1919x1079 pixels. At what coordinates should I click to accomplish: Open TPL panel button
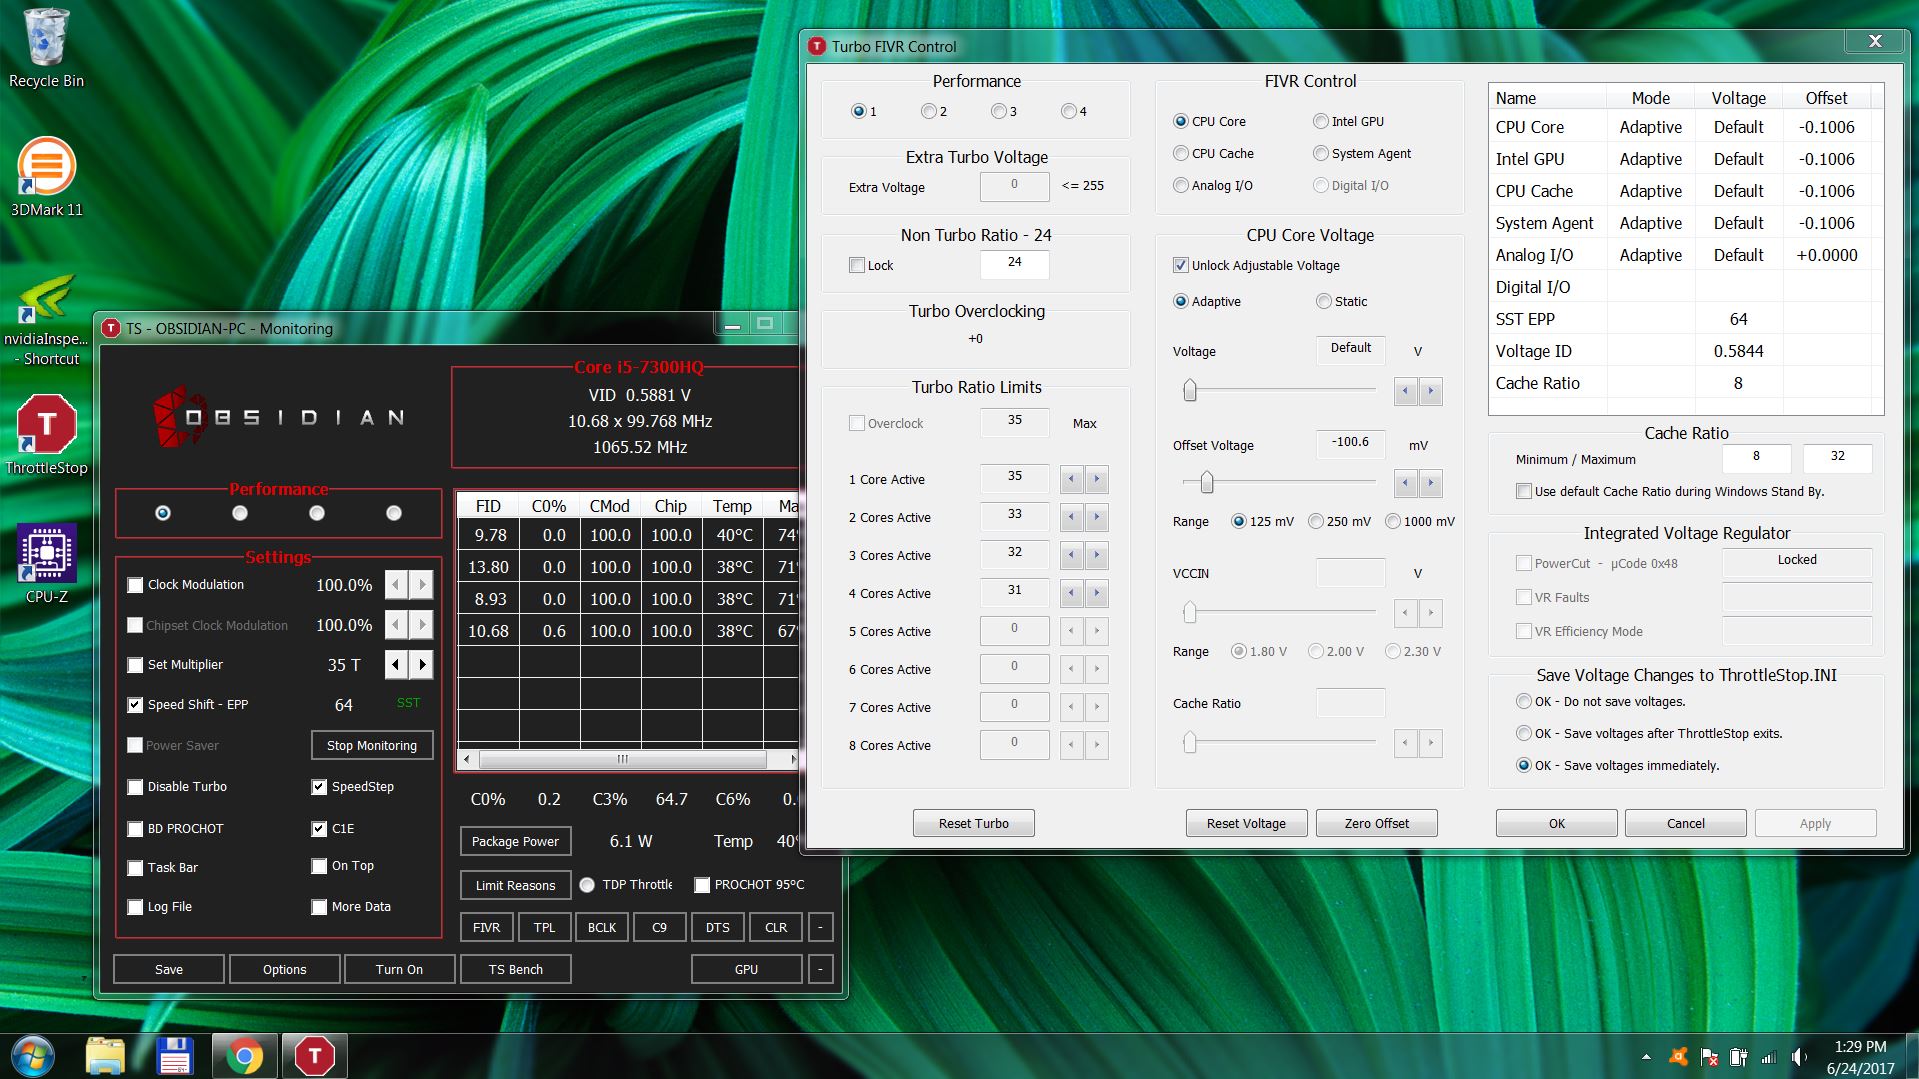pos(544,927)
